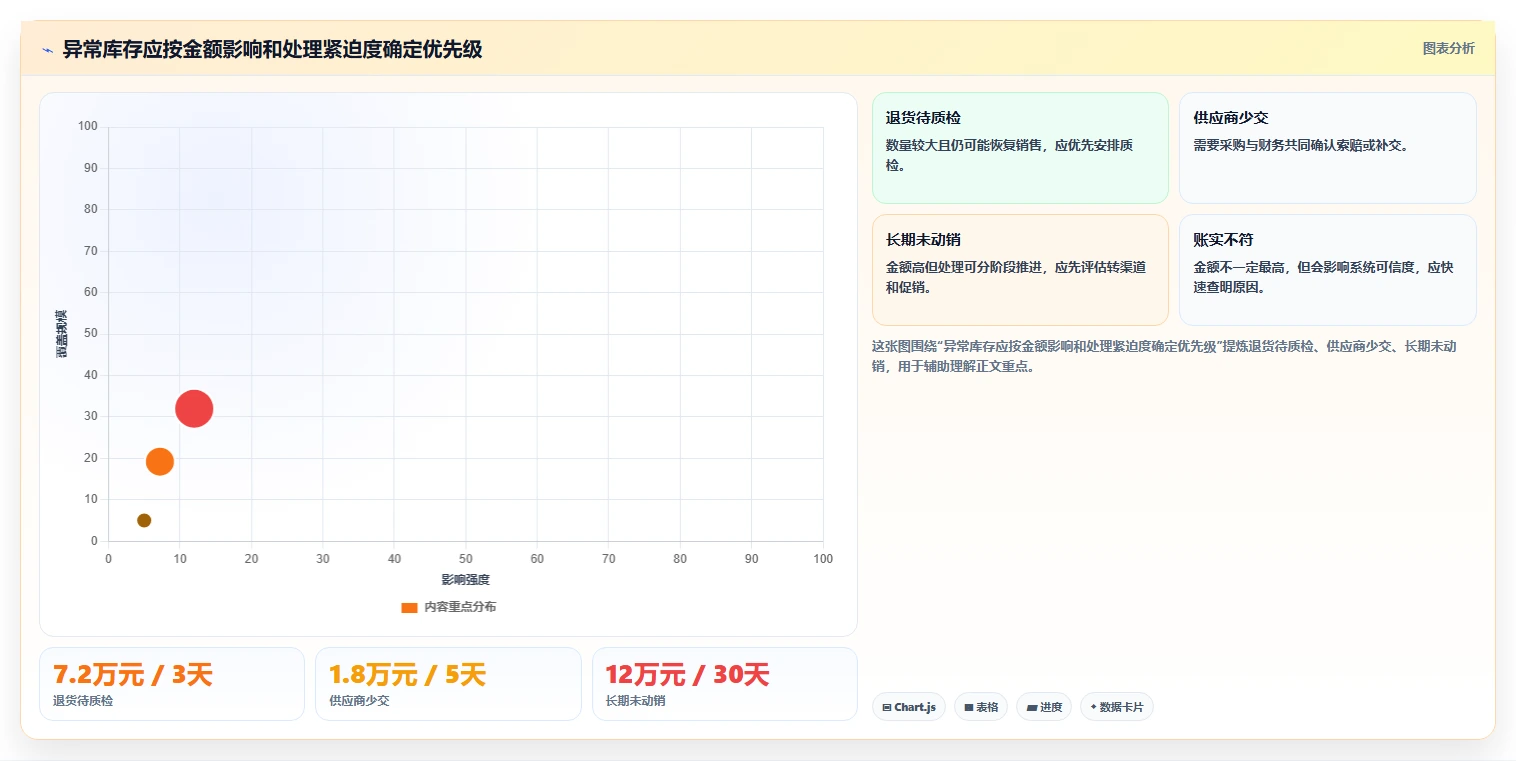Open the 长期未动销 info card
The width and height of the screenshot is (1516, 761).
click(x=1020, y=270)
